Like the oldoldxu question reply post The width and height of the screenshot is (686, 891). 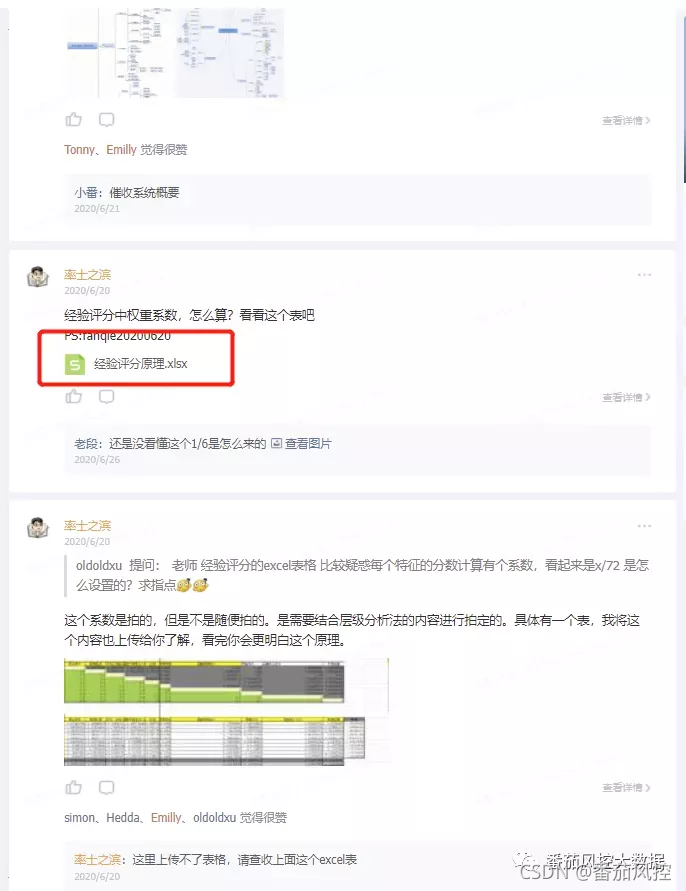point(73,787)
